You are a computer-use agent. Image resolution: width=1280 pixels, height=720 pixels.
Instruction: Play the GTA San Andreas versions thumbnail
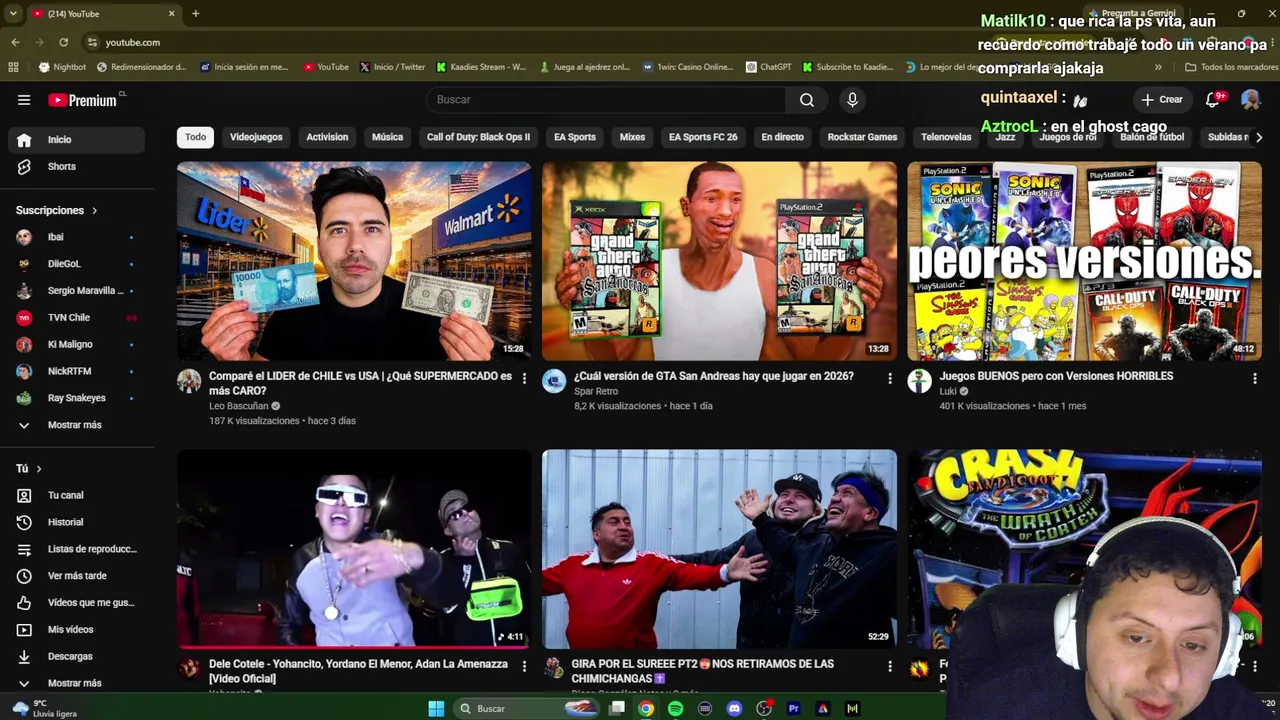[x=719, y=261]
